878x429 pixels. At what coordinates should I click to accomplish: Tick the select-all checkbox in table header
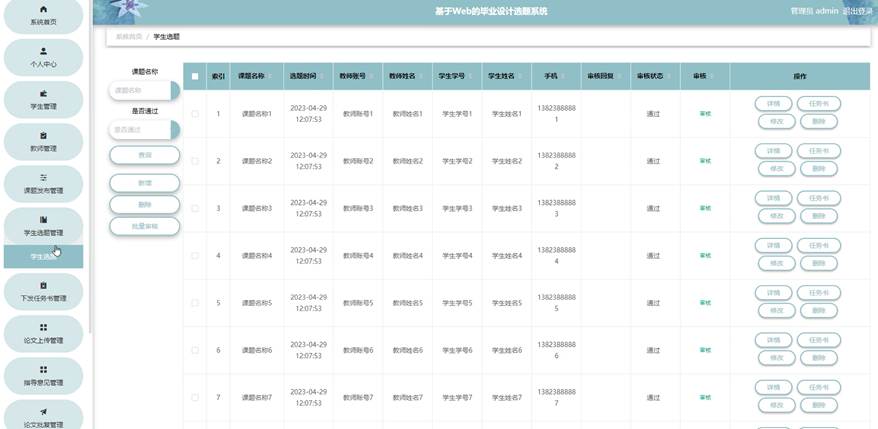tap(195, 77)
